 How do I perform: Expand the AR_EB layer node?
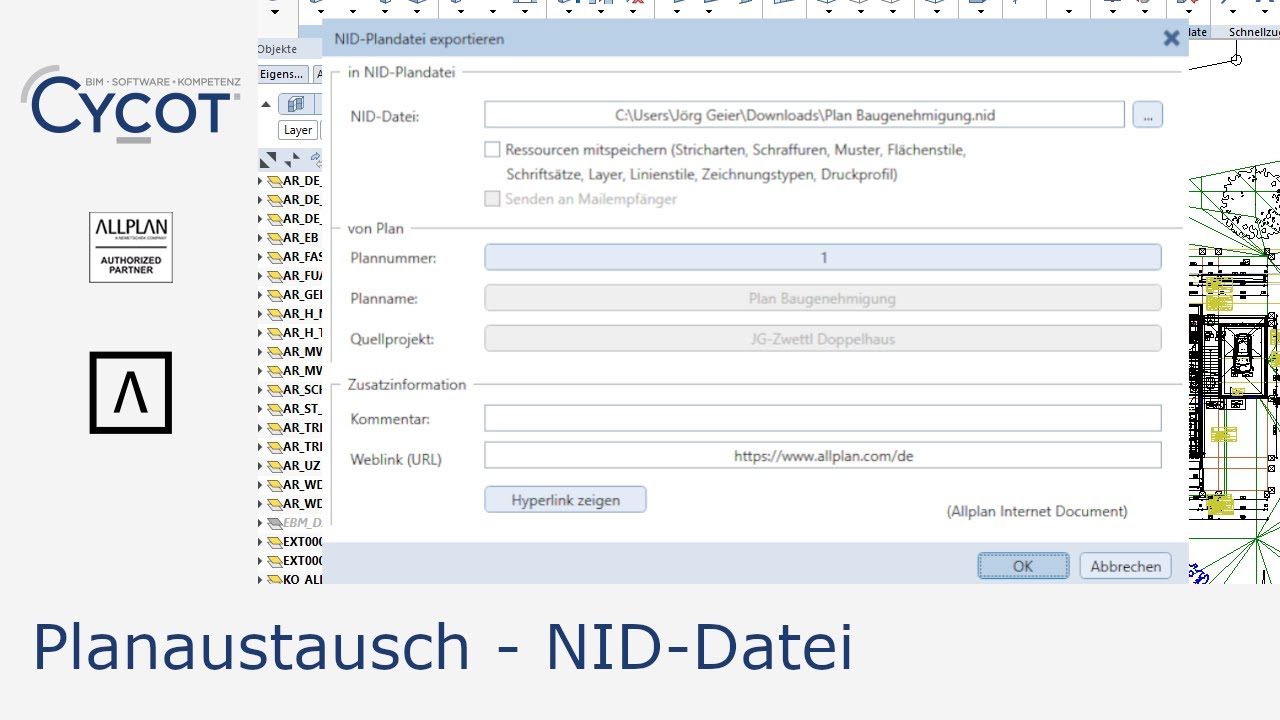click(x=261, y=238)
